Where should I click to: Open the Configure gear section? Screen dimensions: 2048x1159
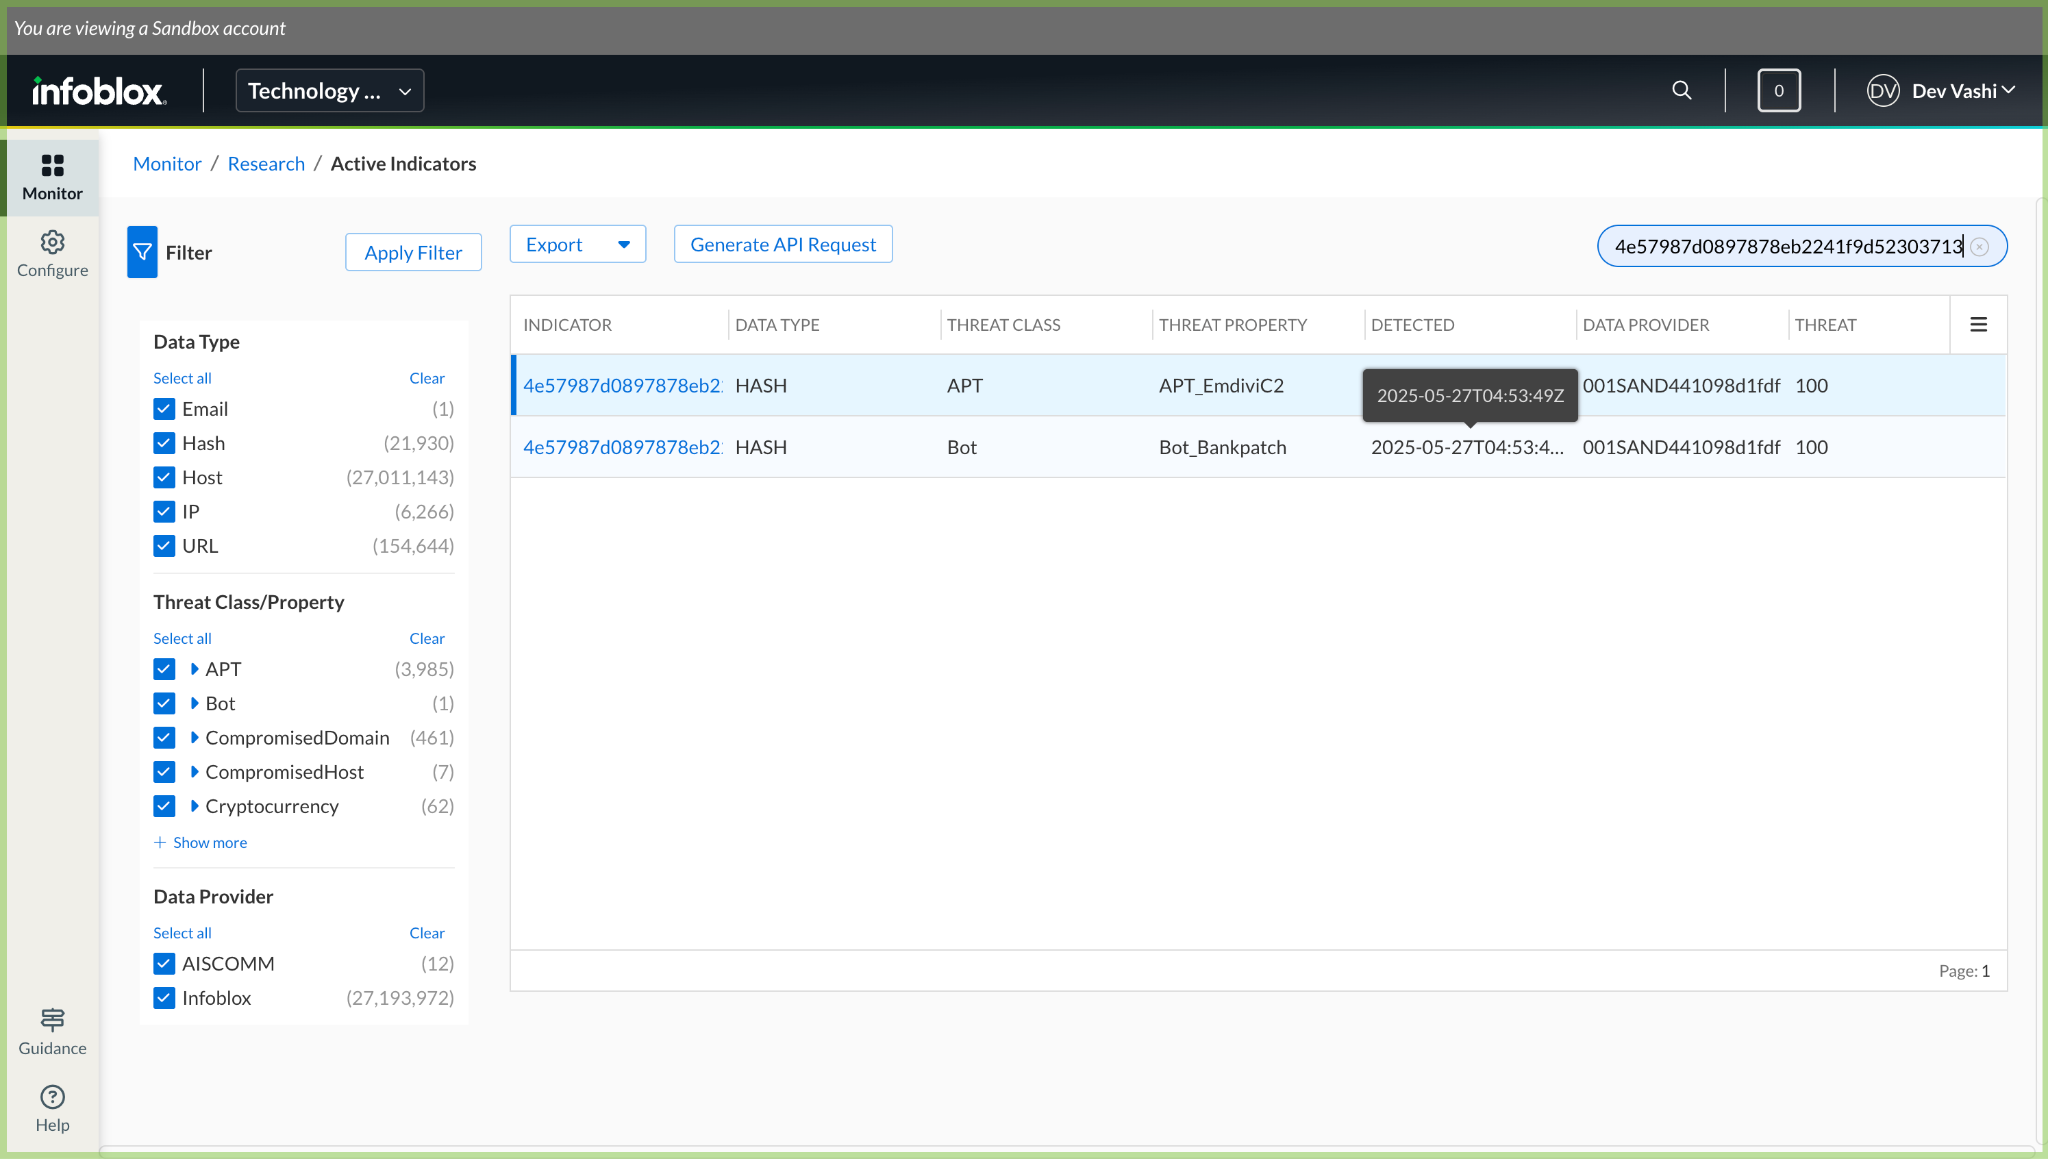tap(52, 254)
